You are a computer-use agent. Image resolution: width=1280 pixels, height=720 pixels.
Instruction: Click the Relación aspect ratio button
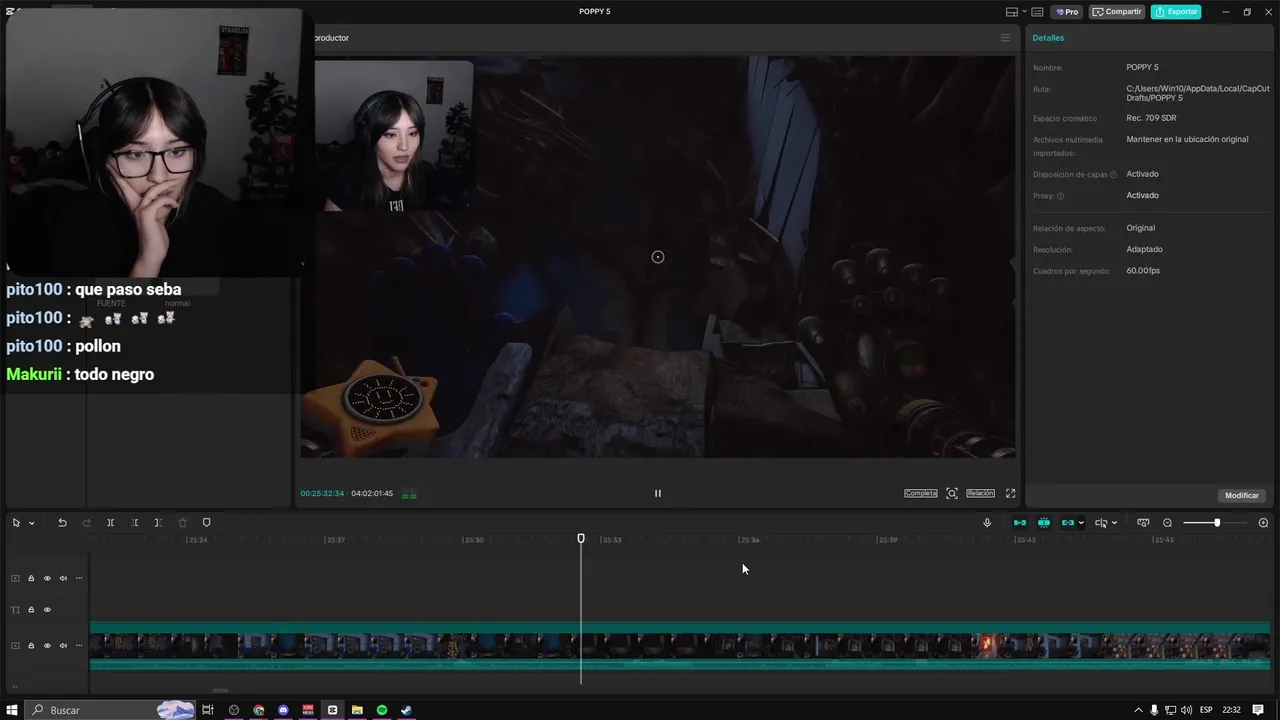tap(980, 493)
